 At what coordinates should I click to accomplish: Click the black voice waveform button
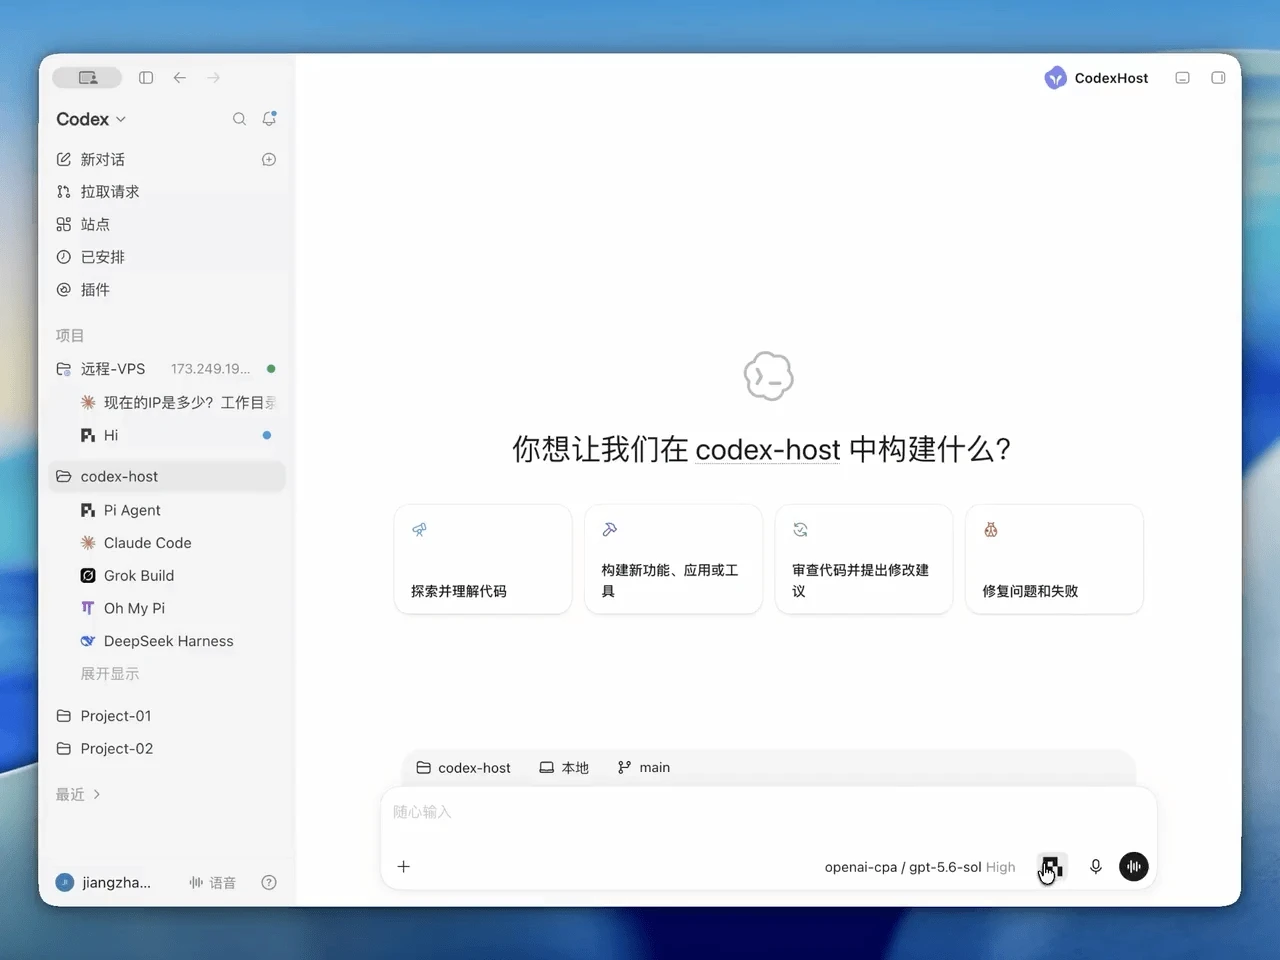[1134, 867]
